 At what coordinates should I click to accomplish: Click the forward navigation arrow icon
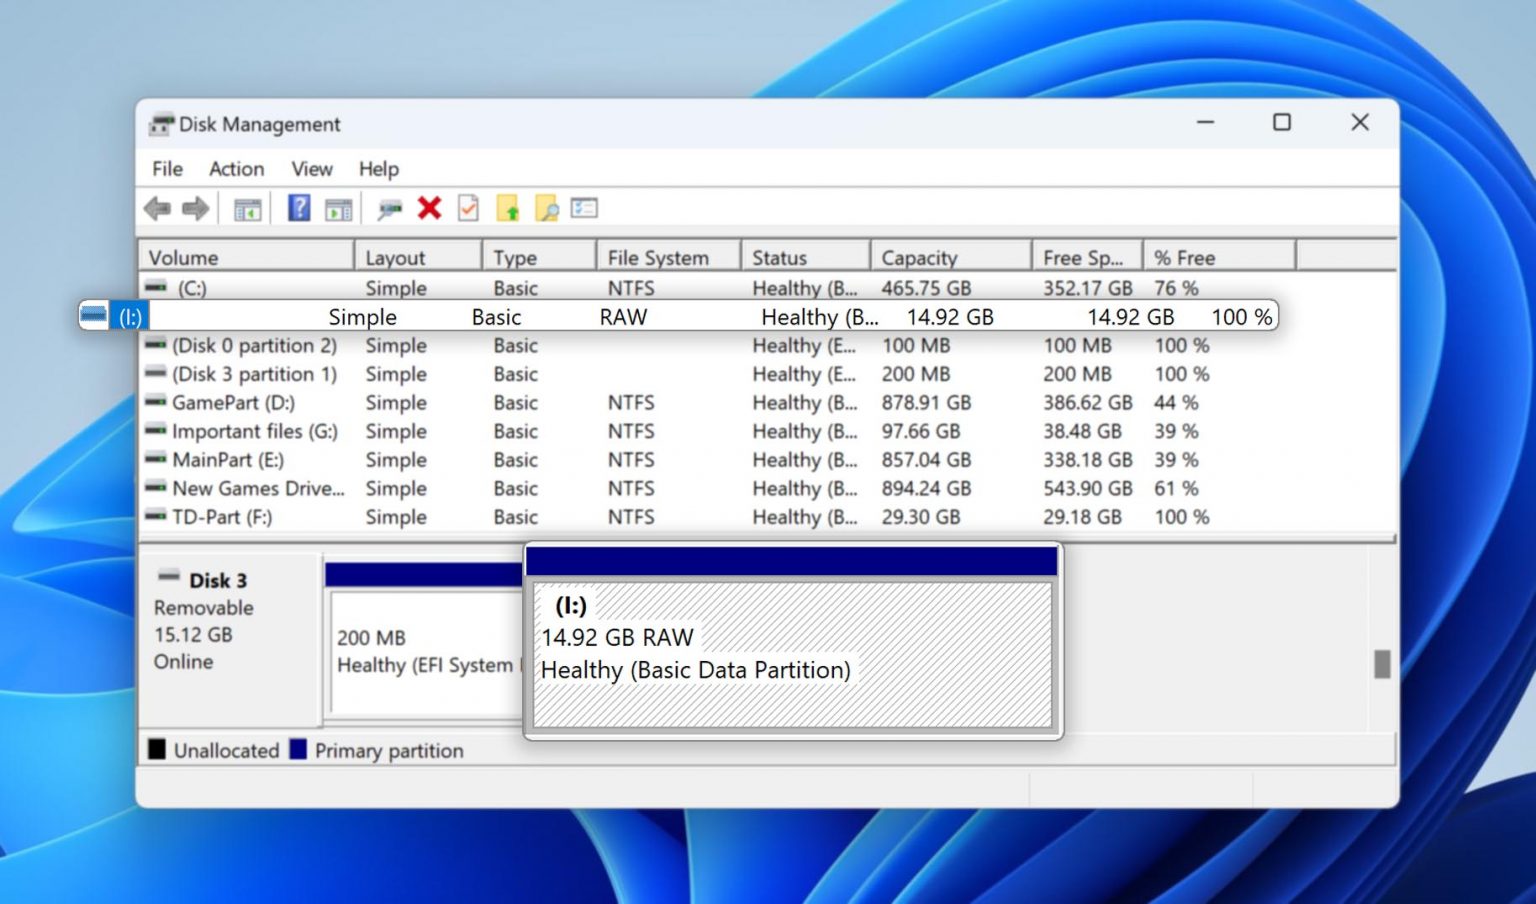coord(196,208)
